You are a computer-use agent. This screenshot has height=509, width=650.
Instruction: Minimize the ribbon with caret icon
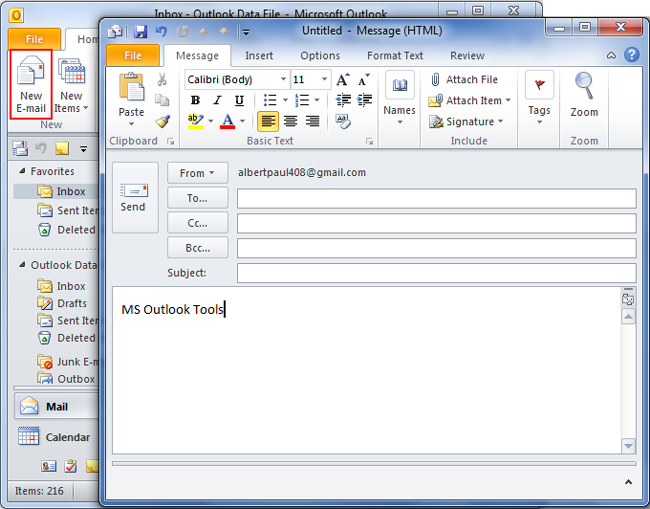pyautogui.click(x=611, y=55)
